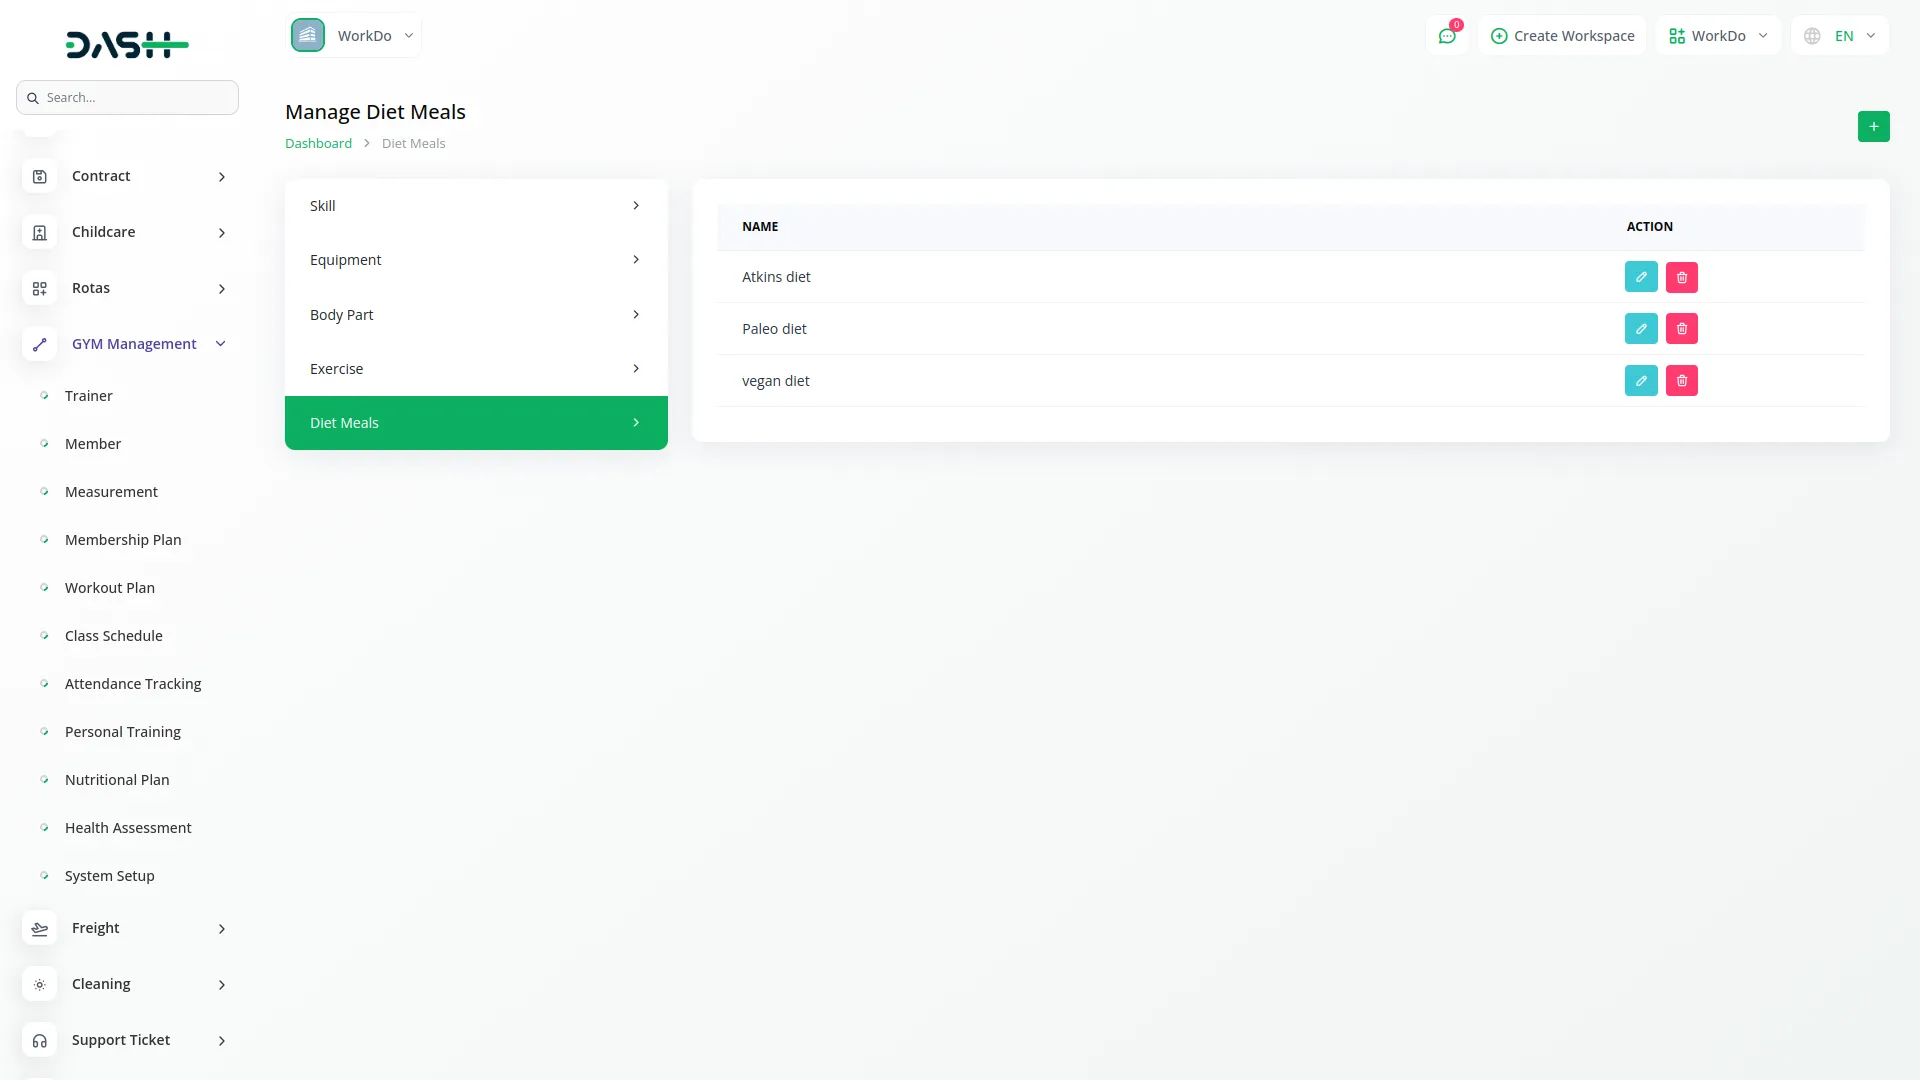Viewport: 1920px width, 1080px height.
Task: Collapse the GYM Management menu
Action: click(x=221, y=344)
